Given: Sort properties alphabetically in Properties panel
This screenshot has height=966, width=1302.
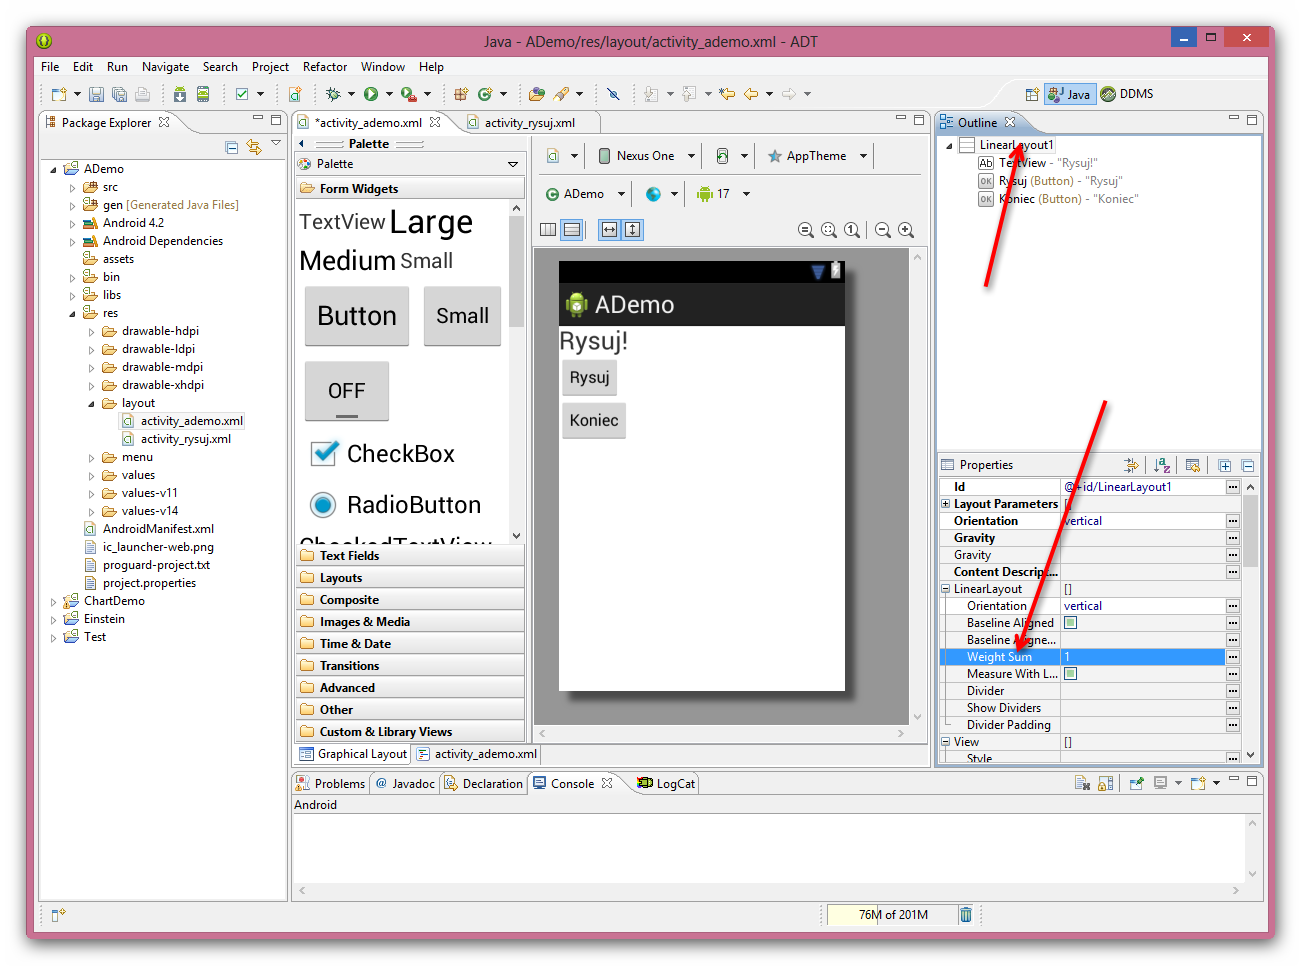Looking at the screenshot, I should [x=1162, y=465].
